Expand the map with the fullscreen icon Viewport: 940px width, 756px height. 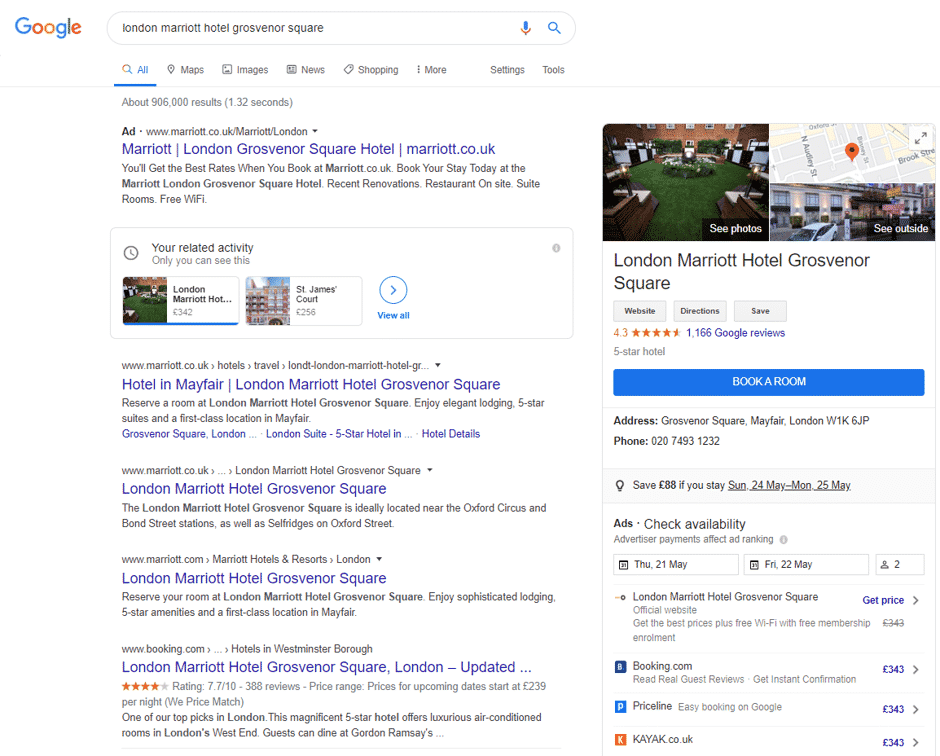click(x=921, y=138)
